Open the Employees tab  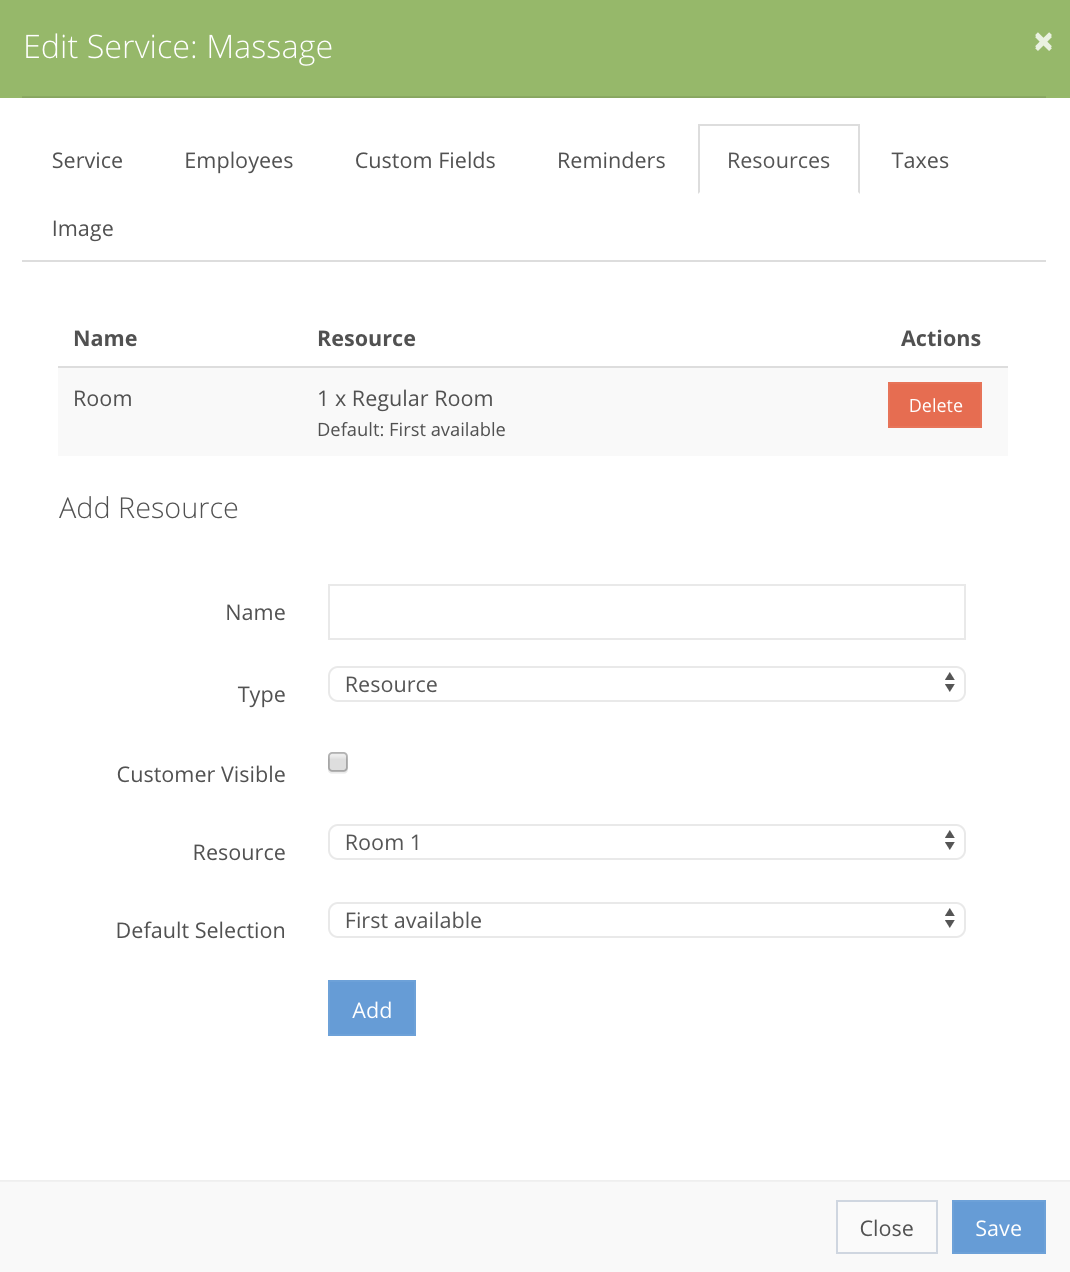[x=238, y=160]
